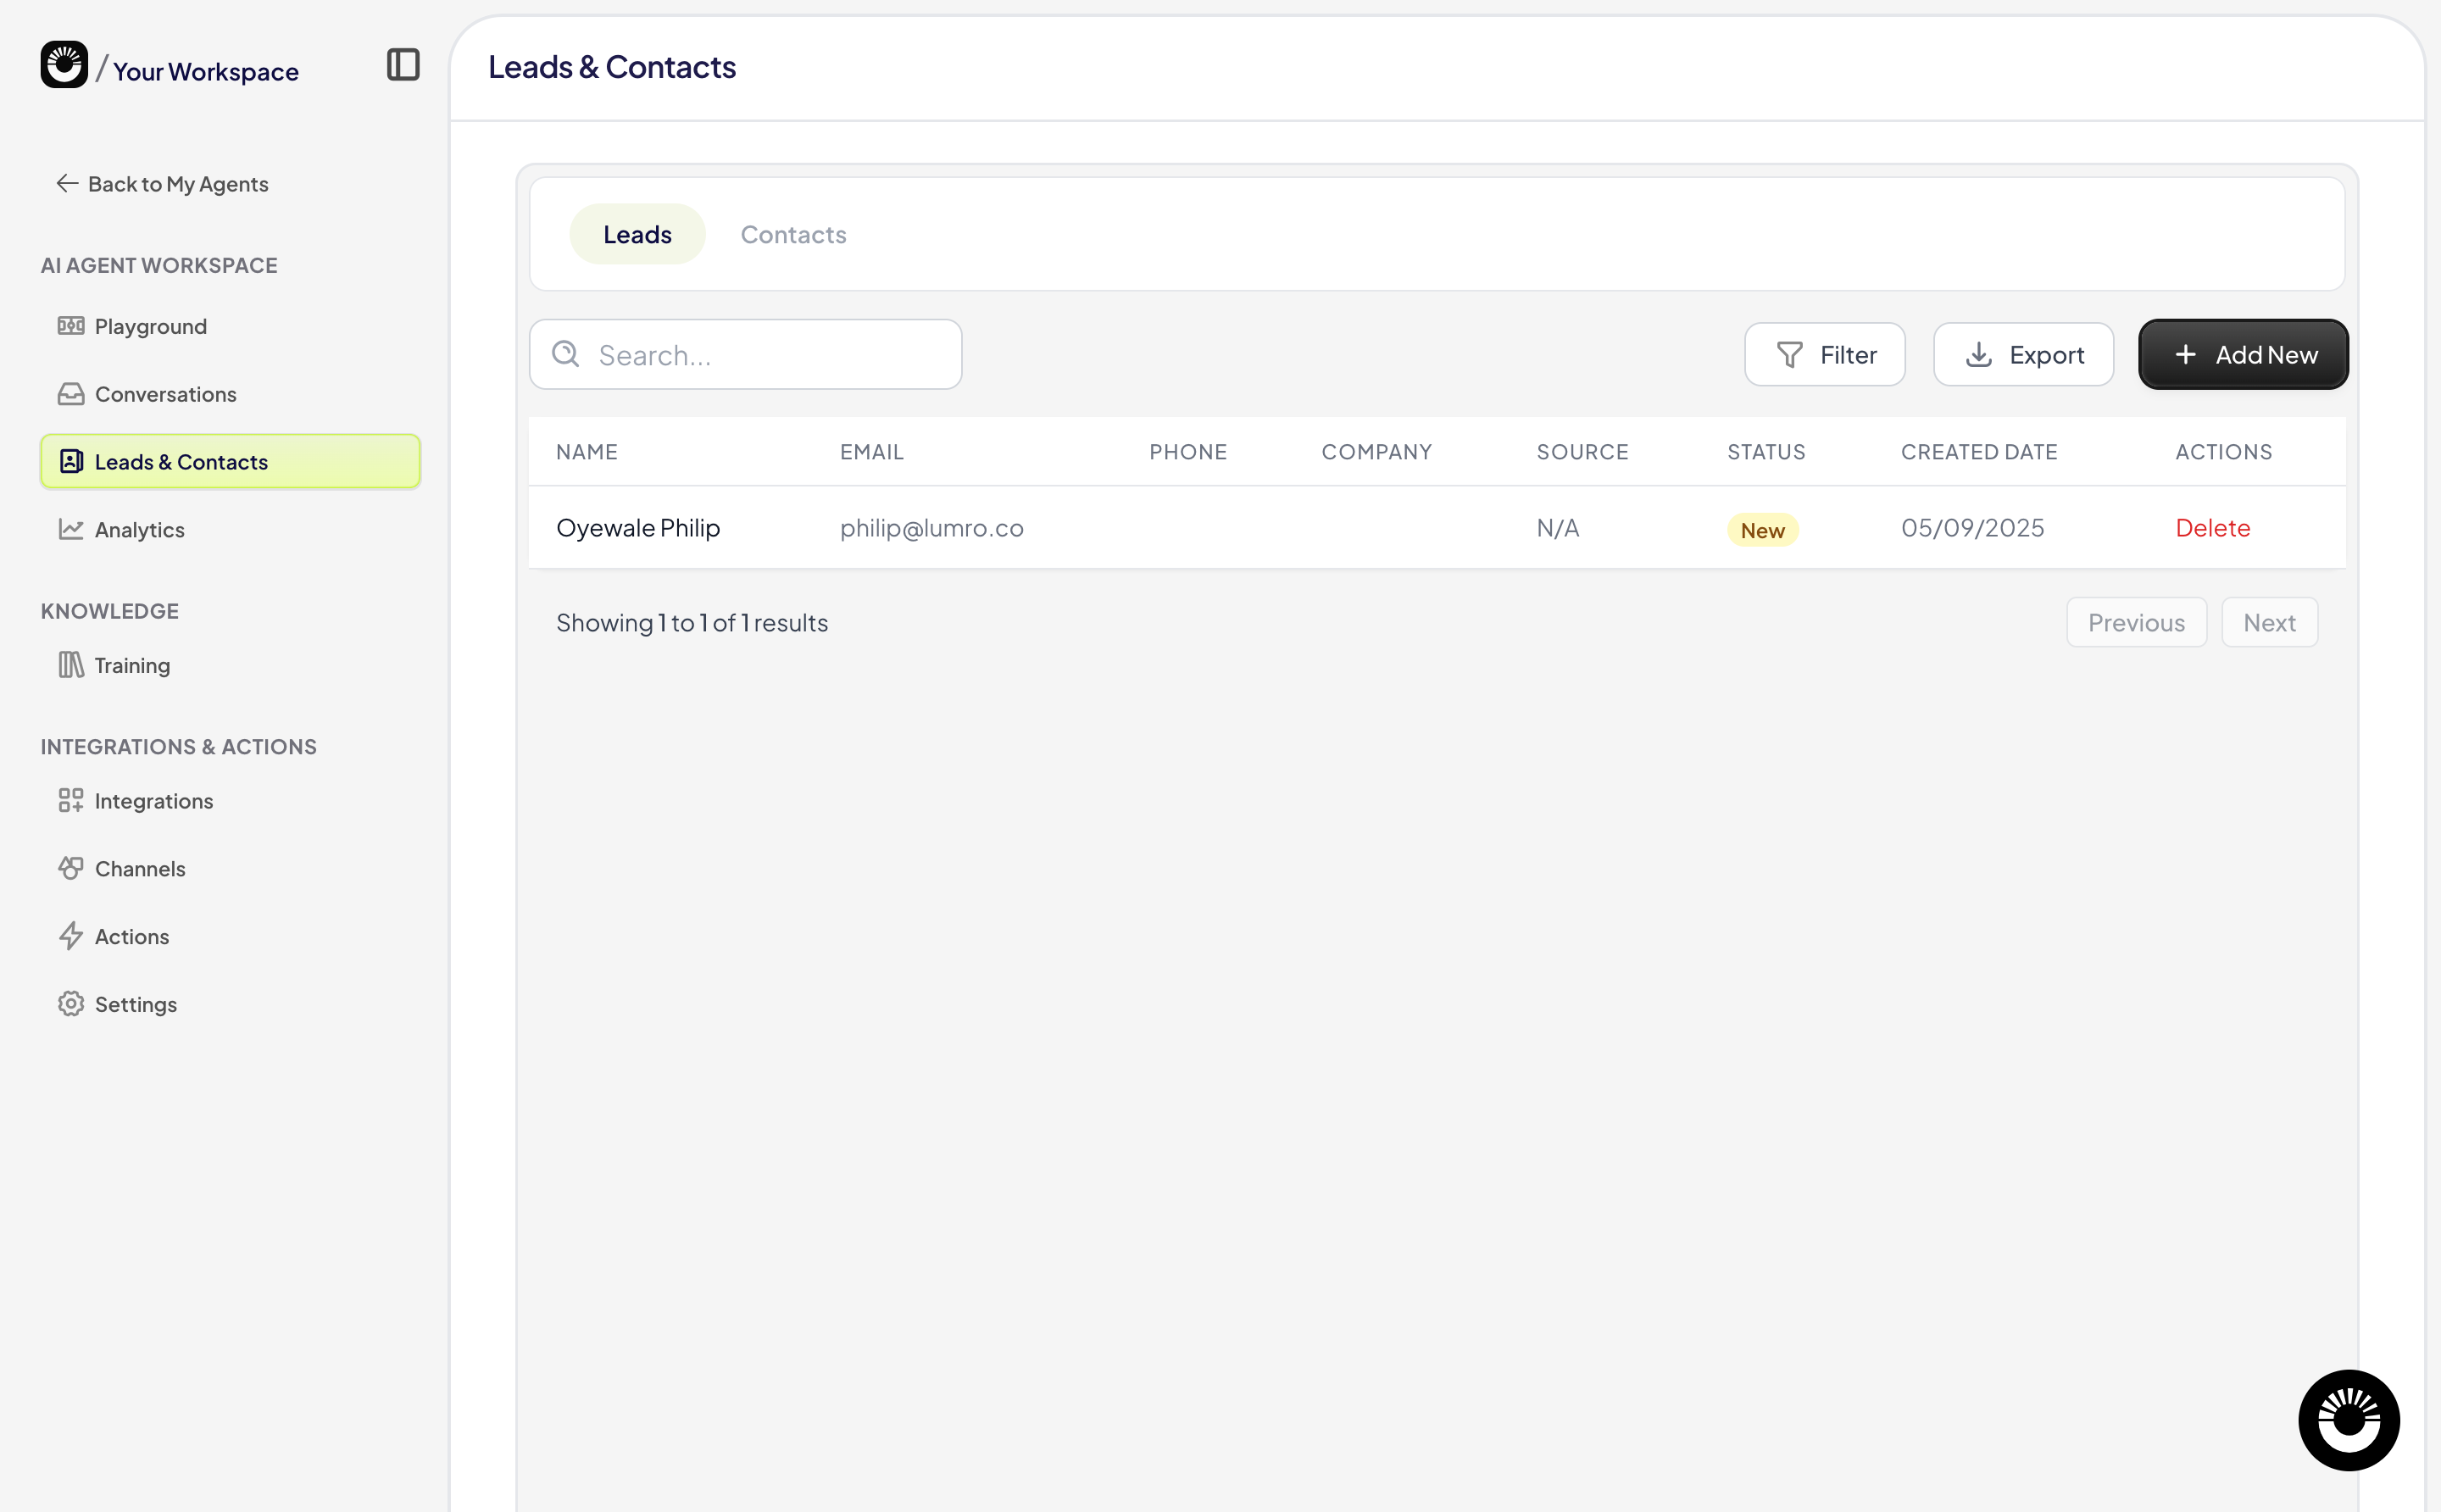Go to the Analytics section

point(139,530)
